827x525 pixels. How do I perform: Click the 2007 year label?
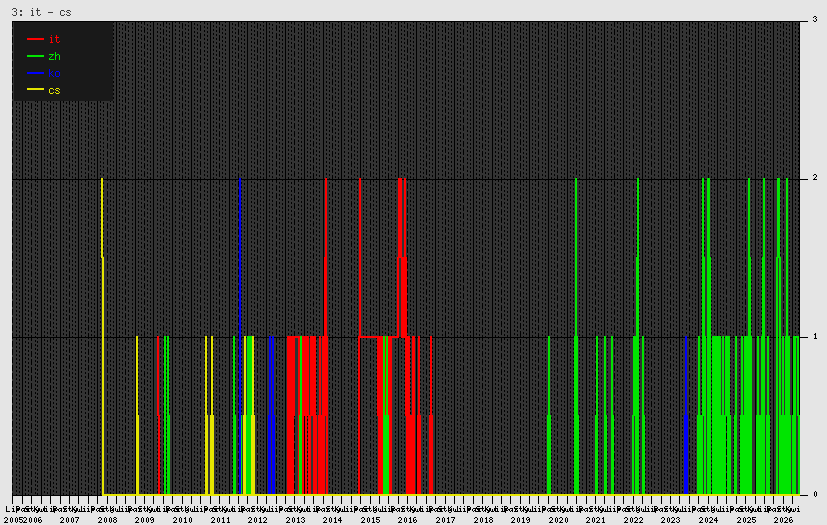[x=70, y=520]
